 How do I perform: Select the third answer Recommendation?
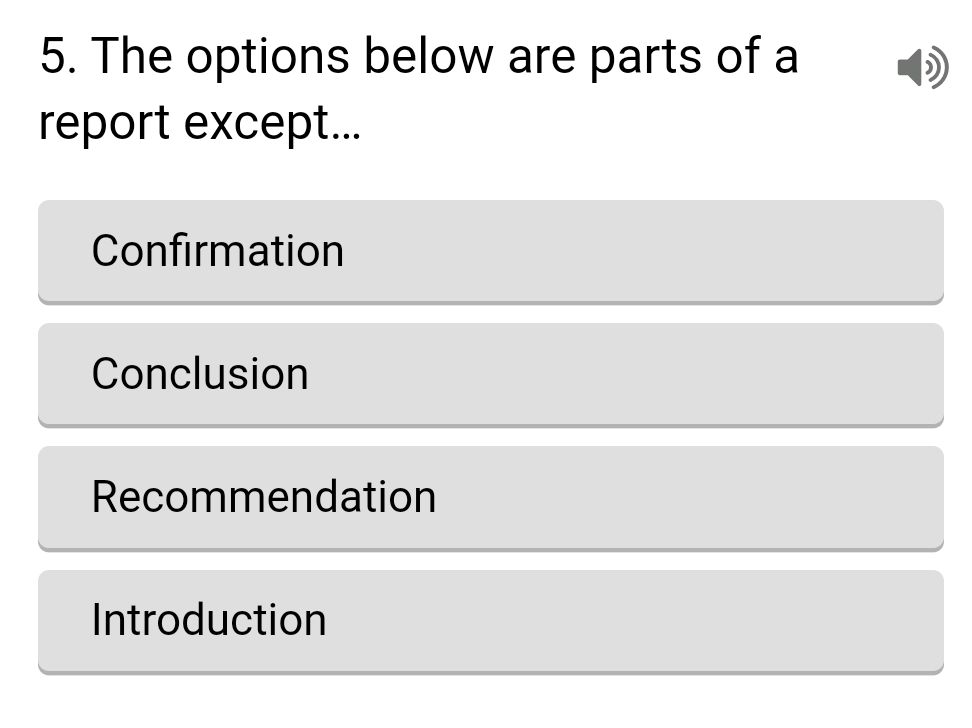[x=490, y=496]
